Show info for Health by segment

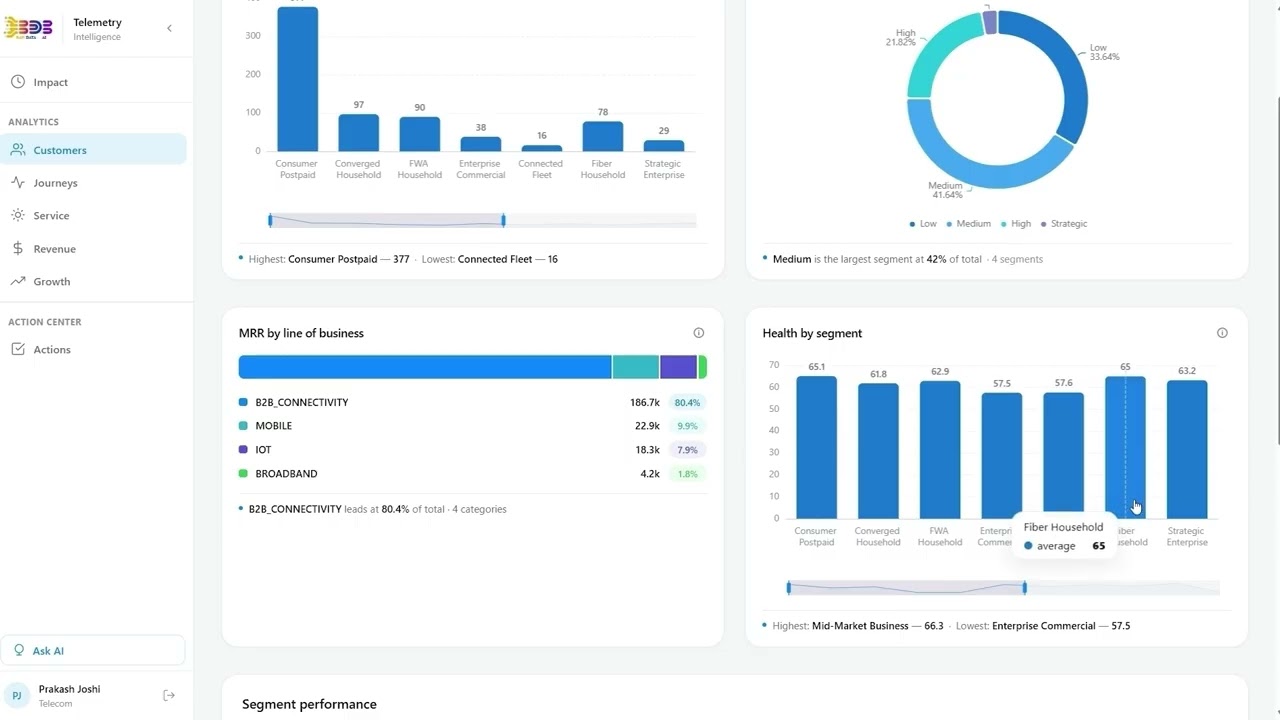1222,333
